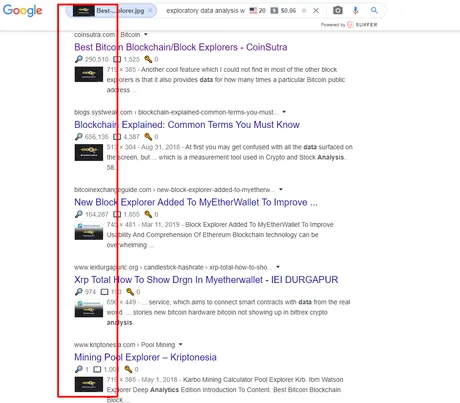Image resolution: width=460 pixels, height=403 pixels.
Task: Expand blogs.systweak.com result dropdown arrow
Action: [284, 112]
